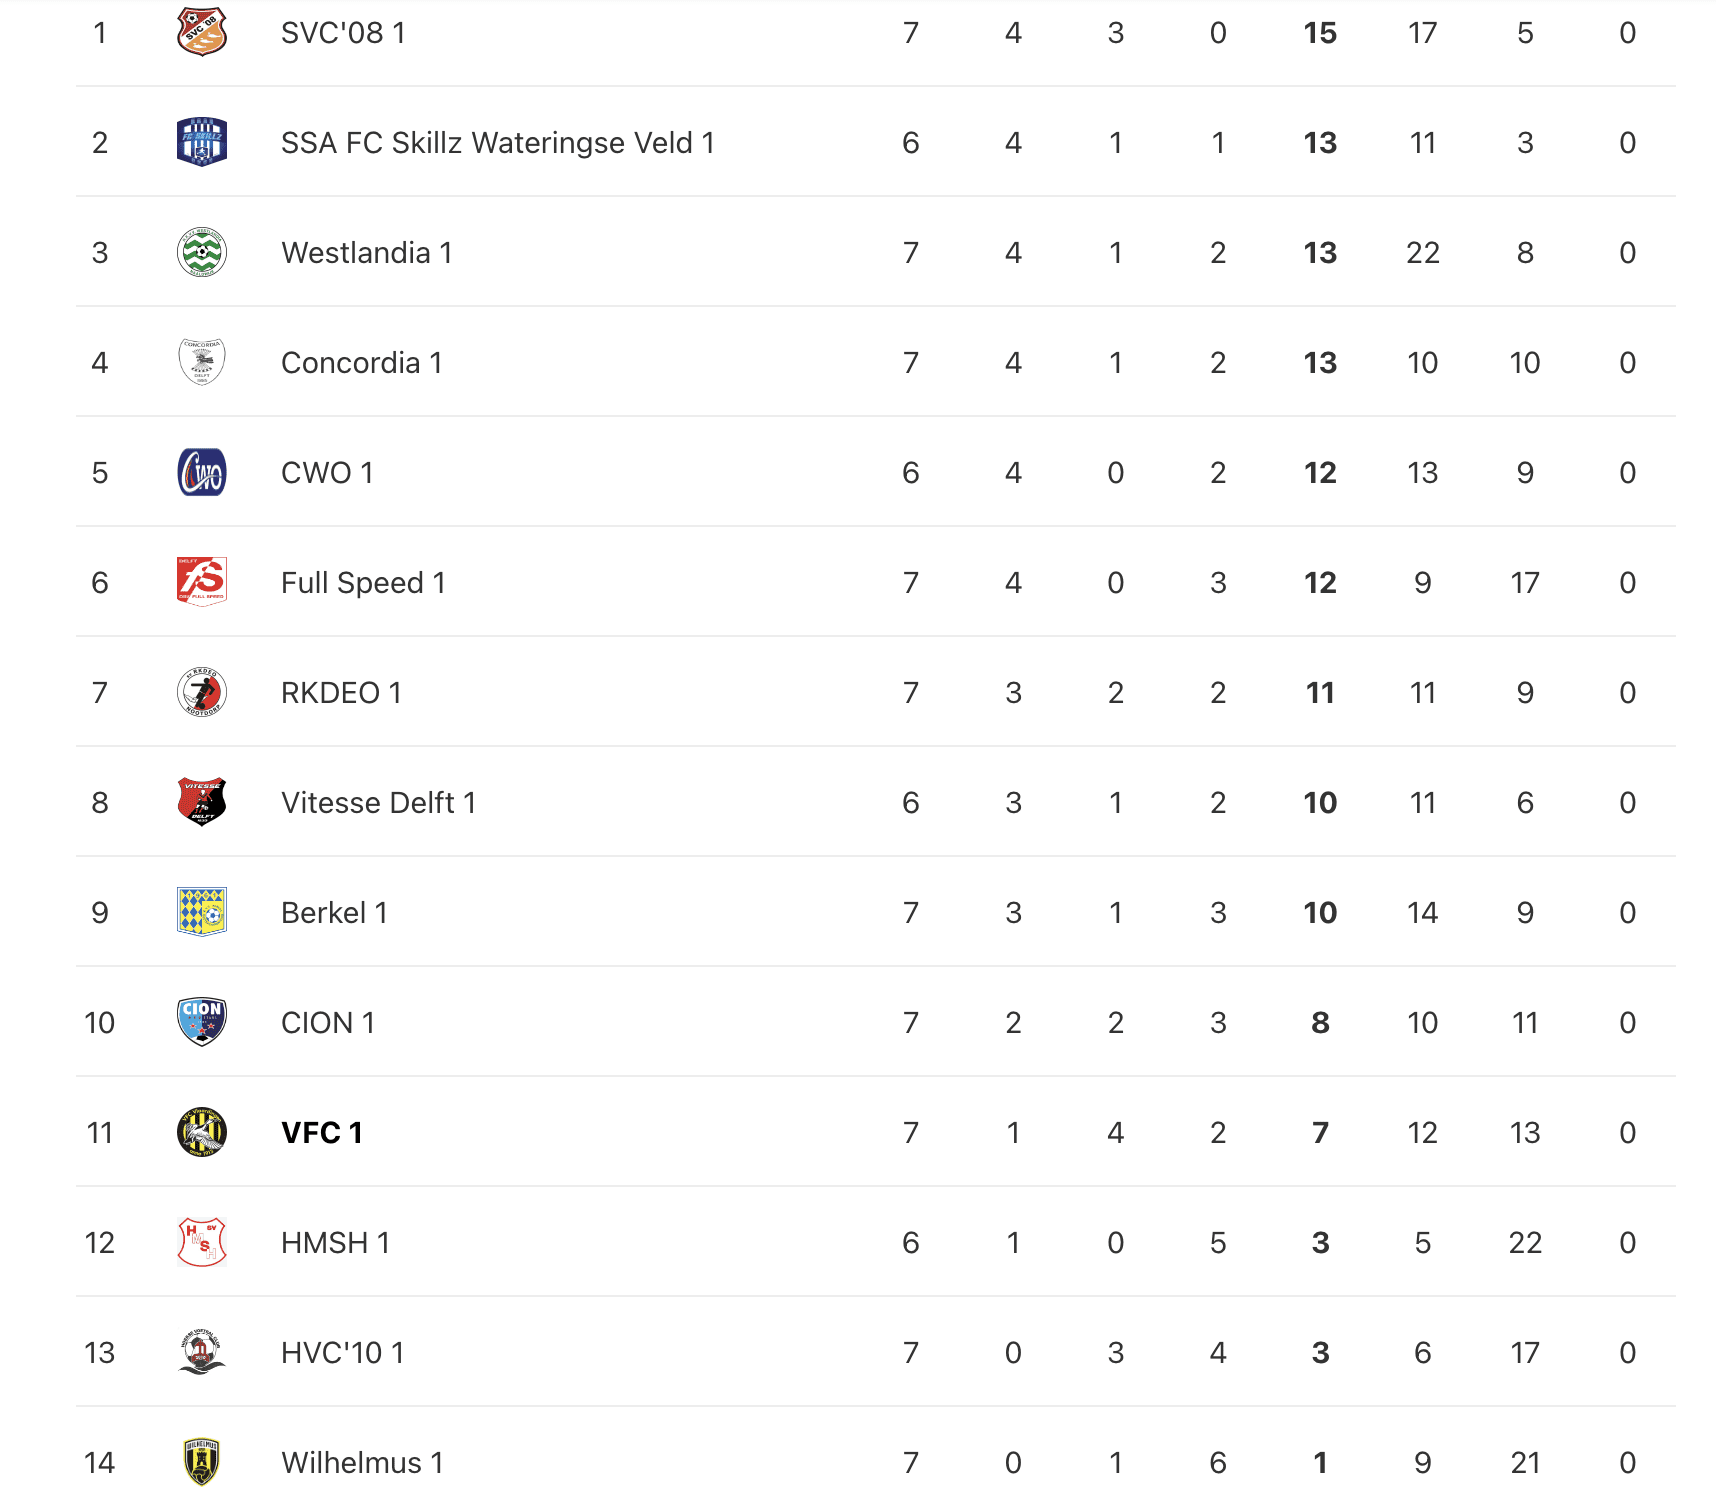Open the VFC 1 team name
This screenshot has width=1716, height=1510.
pos(321,1133)
